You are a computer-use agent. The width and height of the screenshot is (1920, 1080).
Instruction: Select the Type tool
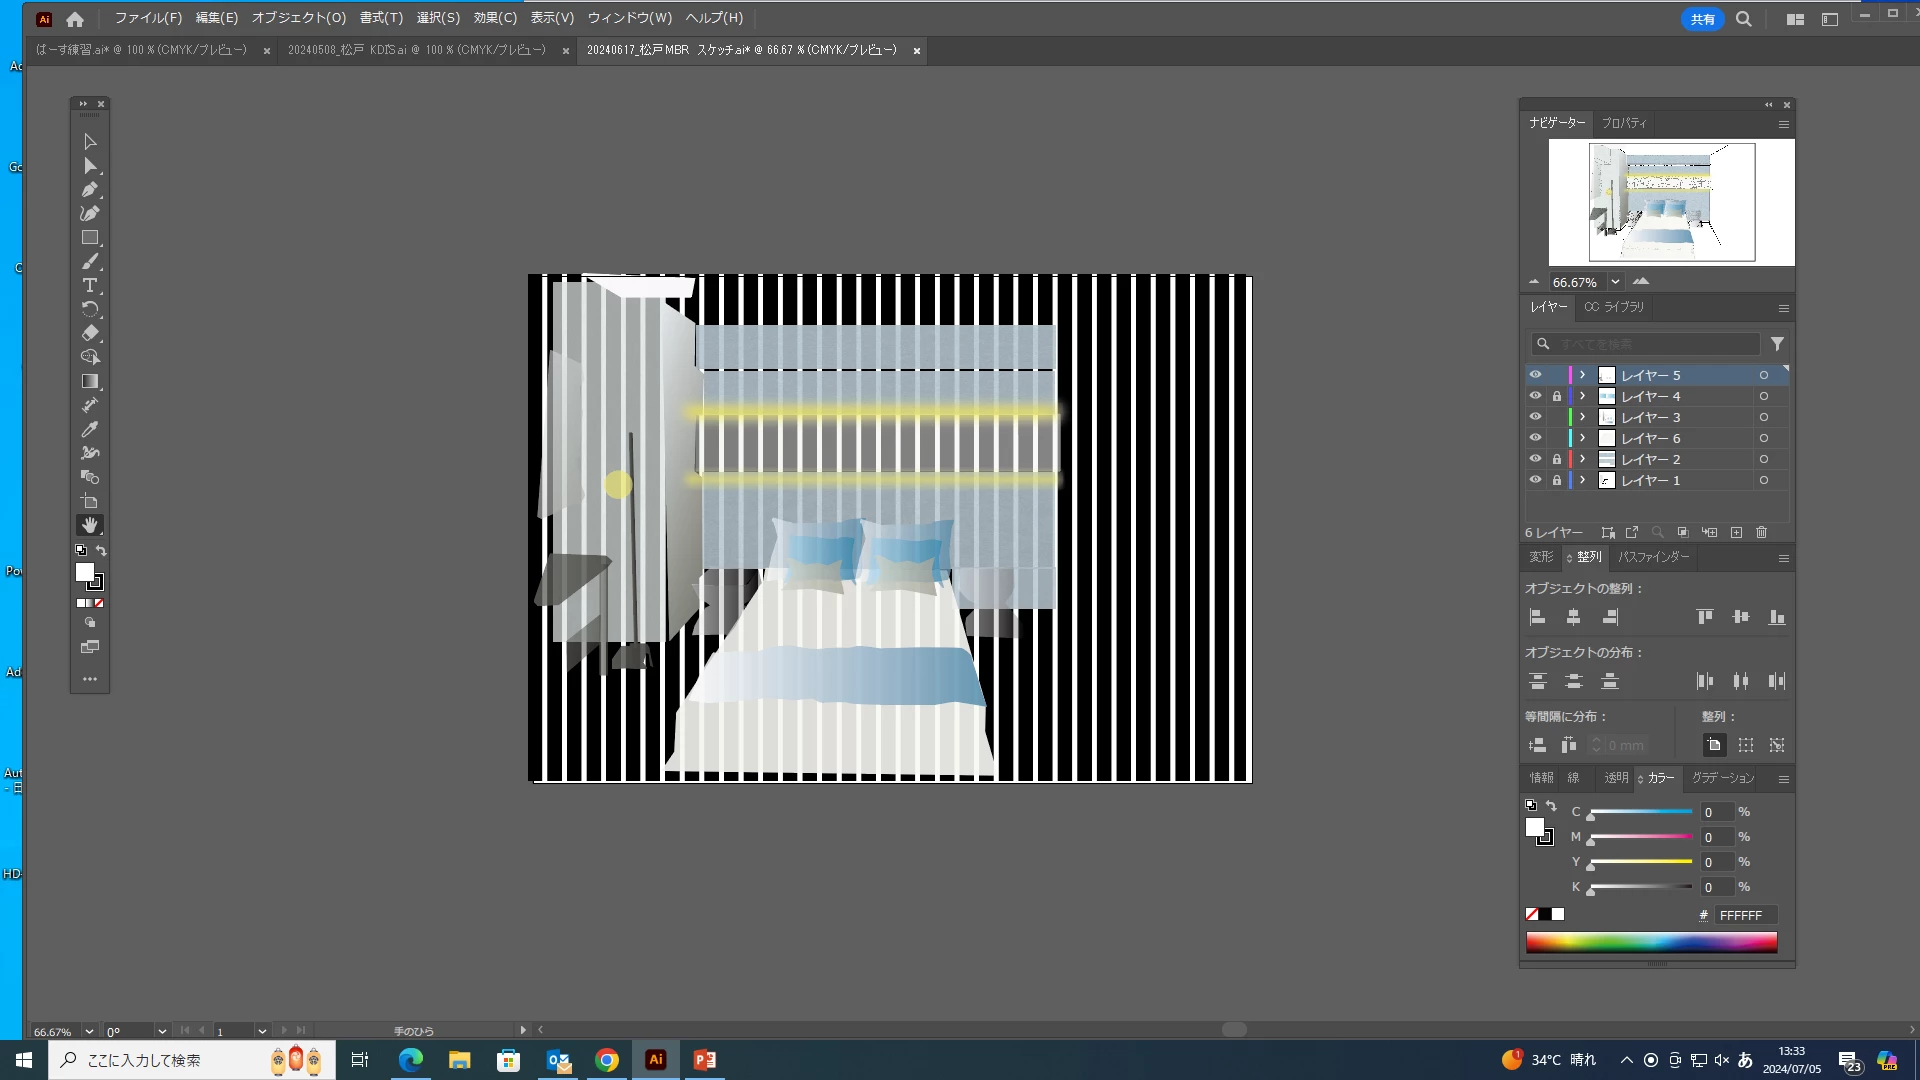coord(89,285)
